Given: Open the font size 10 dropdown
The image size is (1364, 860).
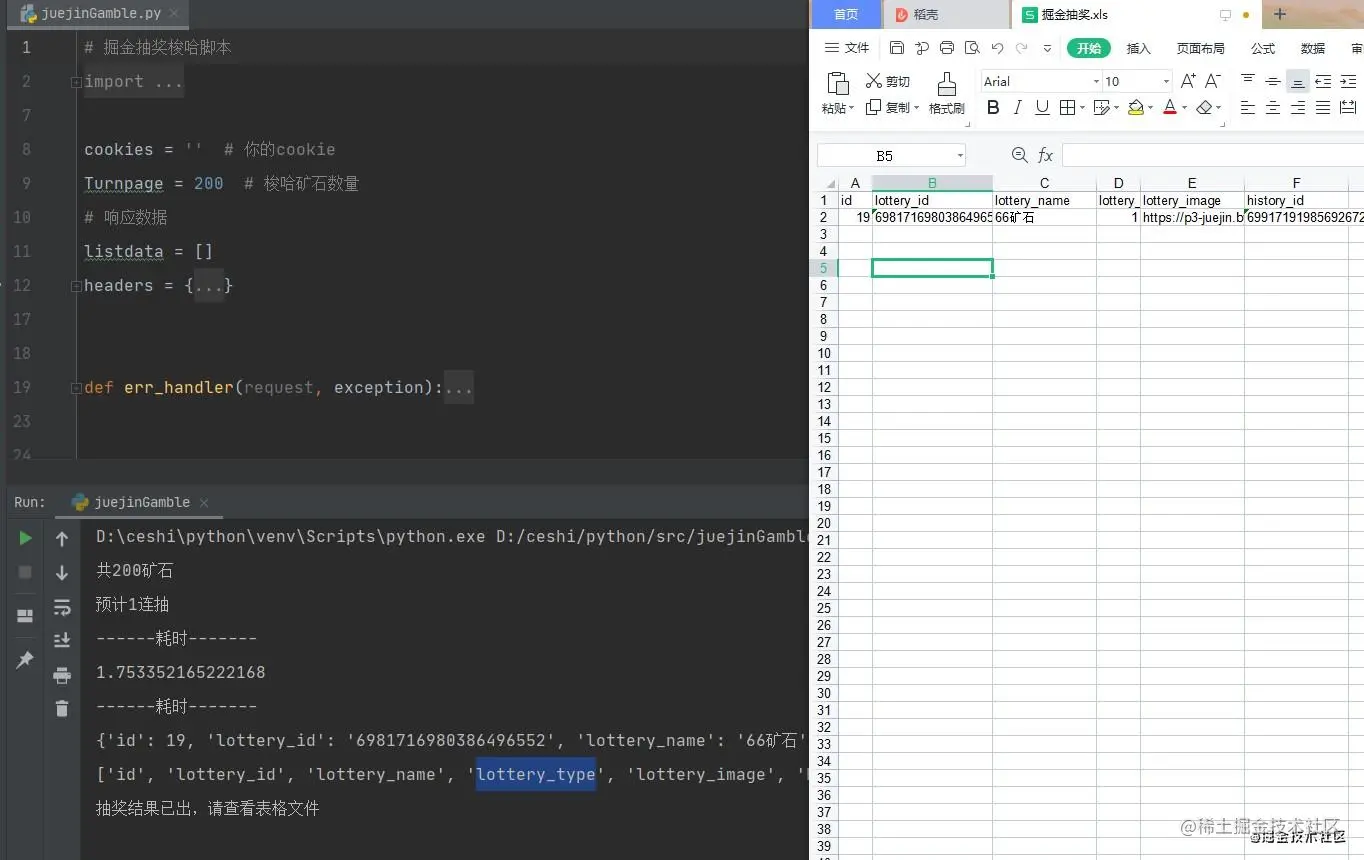Looking at the screenshot, I should point(1166,82).
